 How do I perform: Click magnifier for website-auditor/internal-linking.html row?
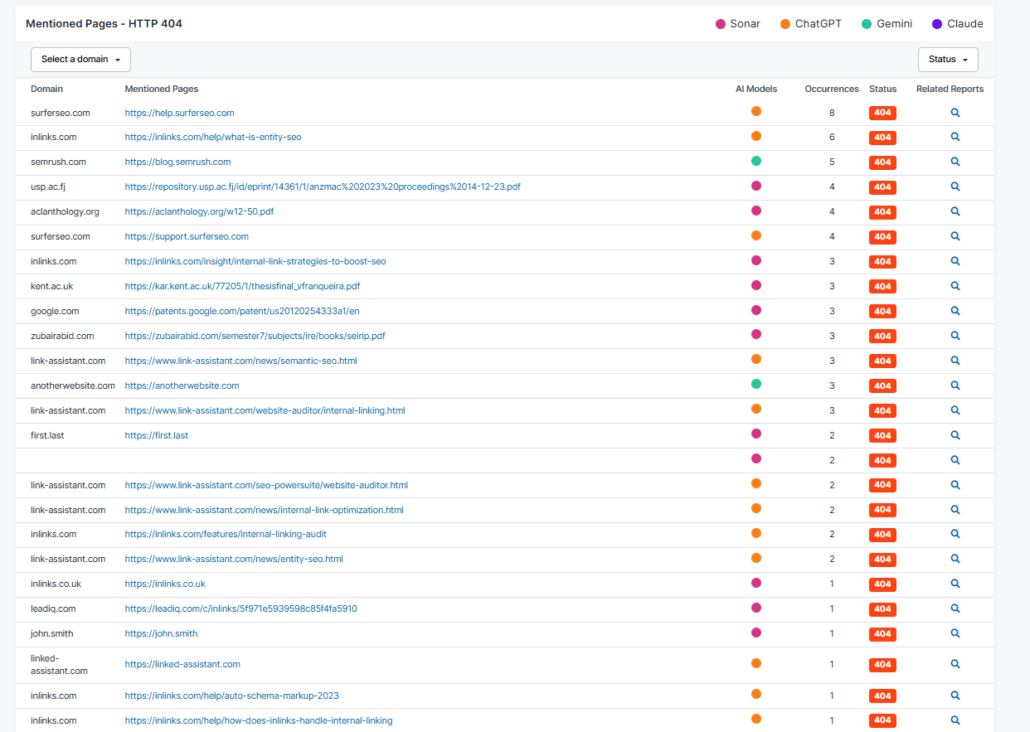(955, 410)
